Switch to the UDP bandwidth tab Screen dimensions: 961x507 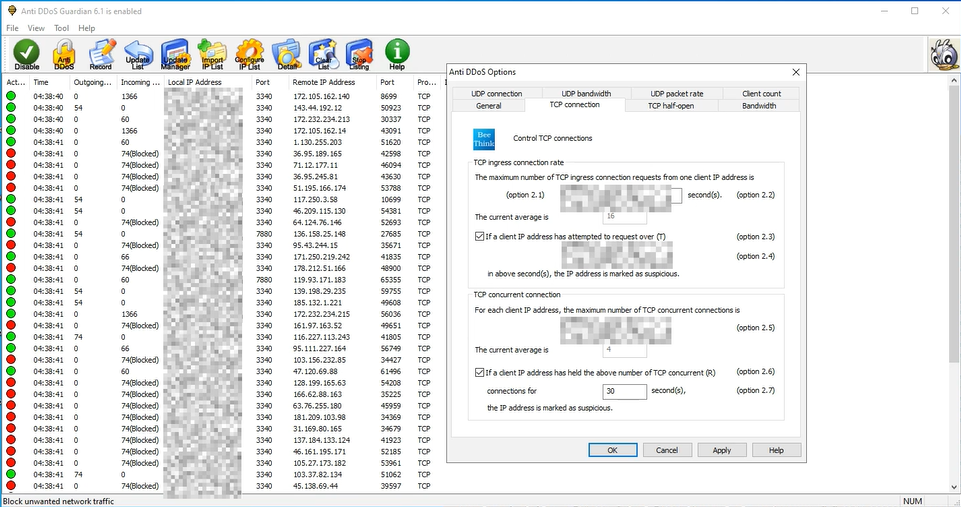tap(586, 93)
